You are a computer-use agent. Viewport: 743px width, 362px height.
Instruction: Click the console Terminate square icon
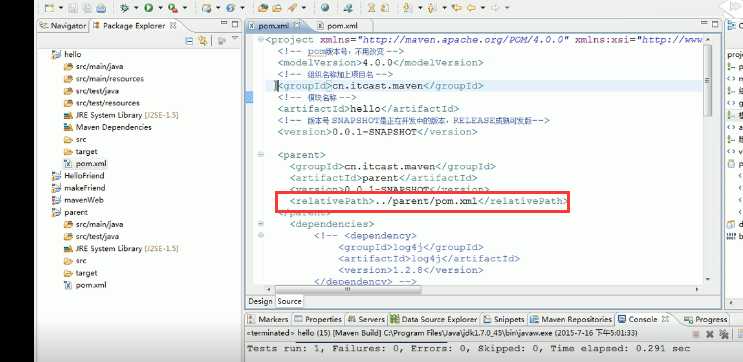(x=696, y=335)
